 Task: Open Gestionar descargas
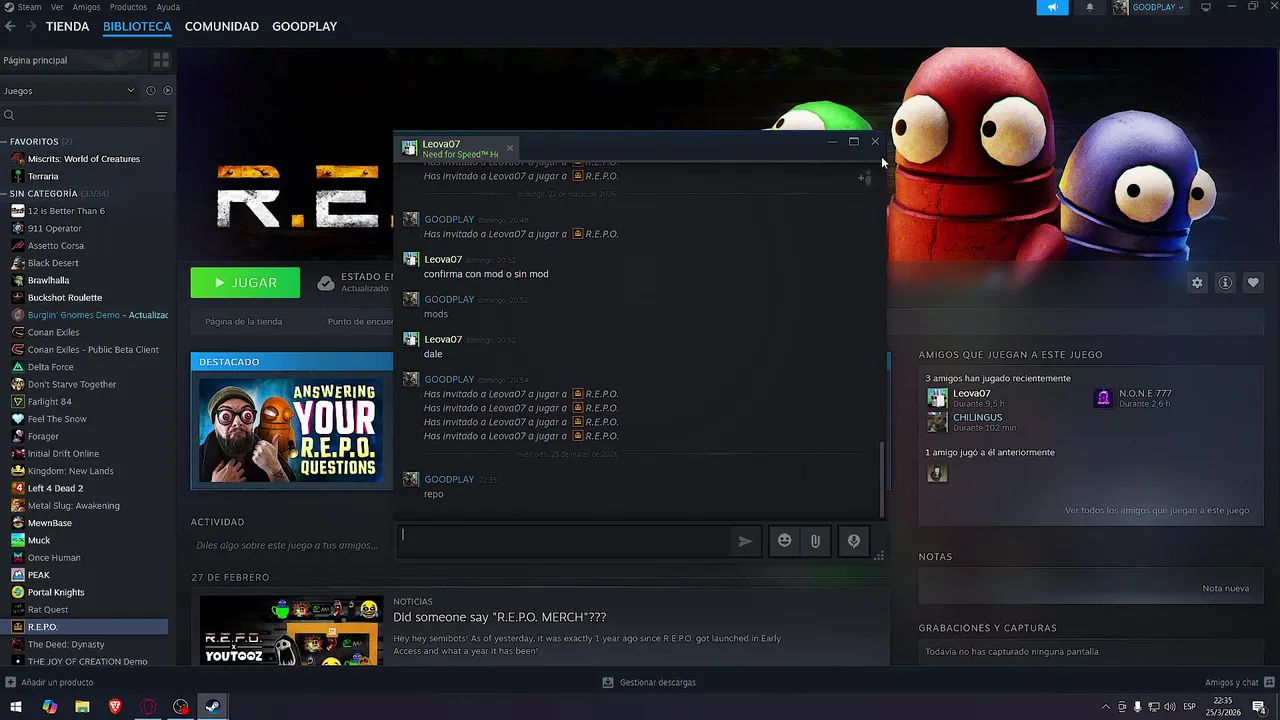pos(649,682)
